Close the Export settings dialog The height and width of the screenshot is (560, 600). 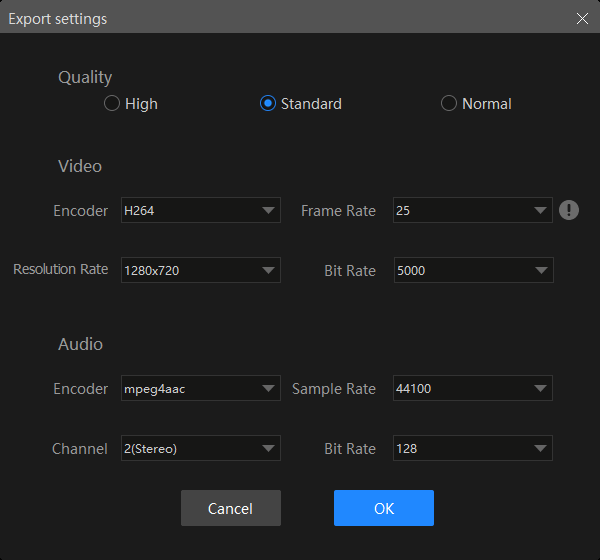tap(582, 18)
